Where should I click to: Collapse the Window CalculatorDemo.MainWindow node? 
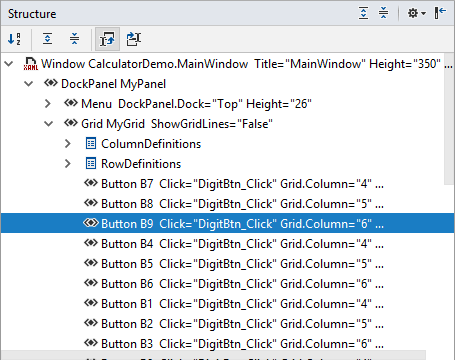click(x=9, y=64)
